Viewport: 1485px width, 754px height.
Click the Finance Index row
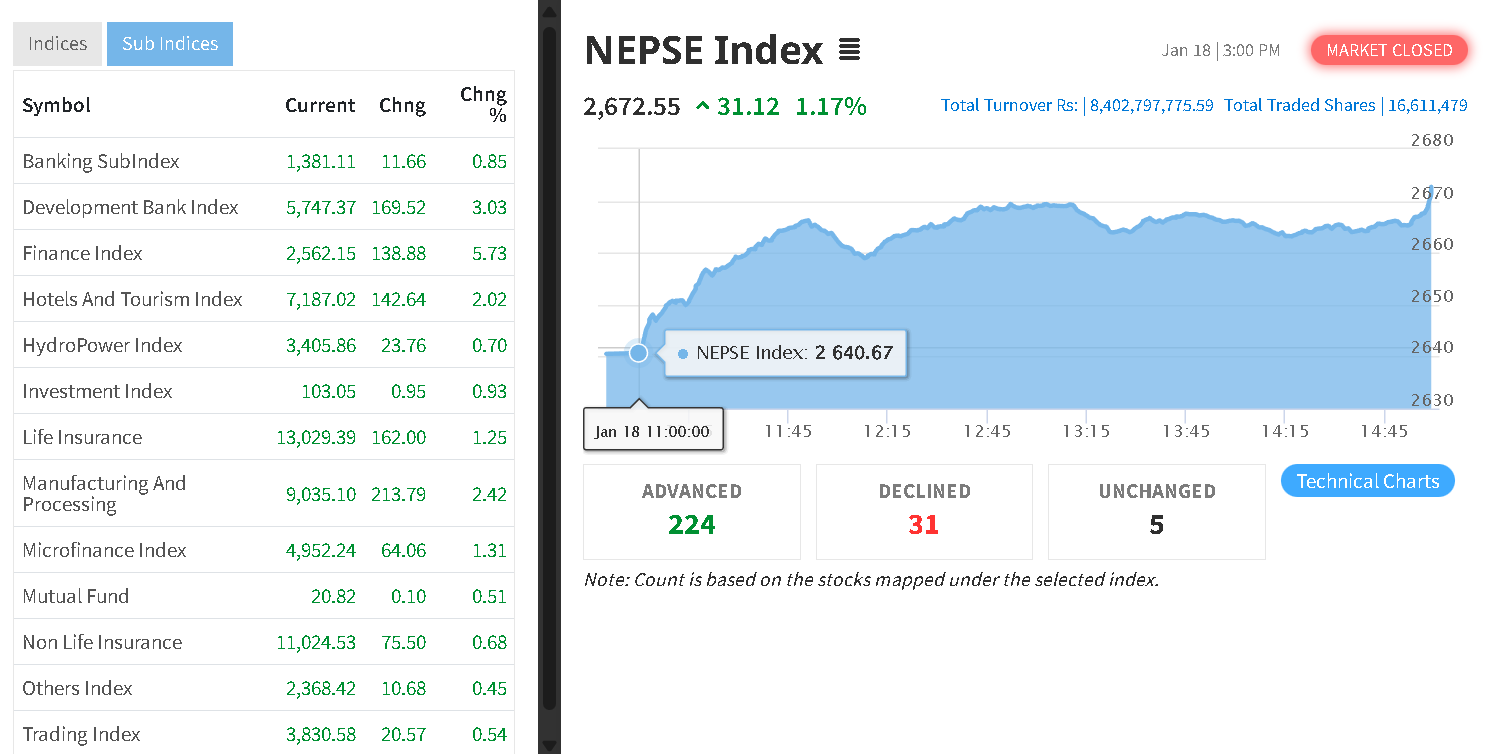click(82, 253)
